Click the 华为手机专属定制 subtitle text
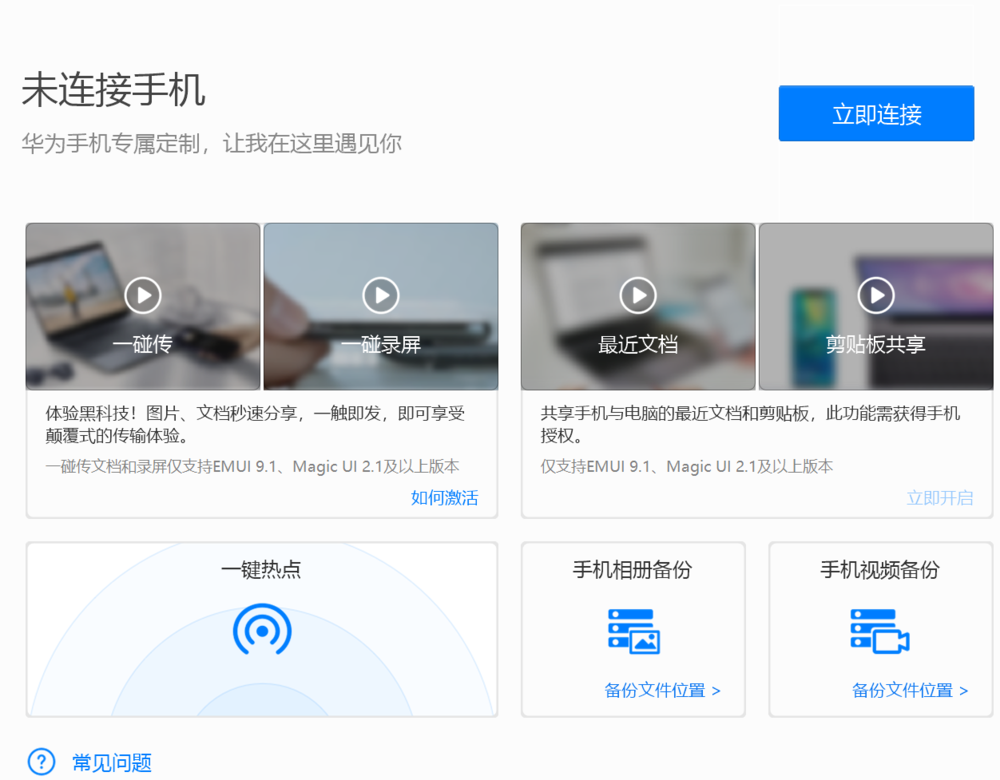Viewport: 1000px width, 780px height. [x=211, y=143]
